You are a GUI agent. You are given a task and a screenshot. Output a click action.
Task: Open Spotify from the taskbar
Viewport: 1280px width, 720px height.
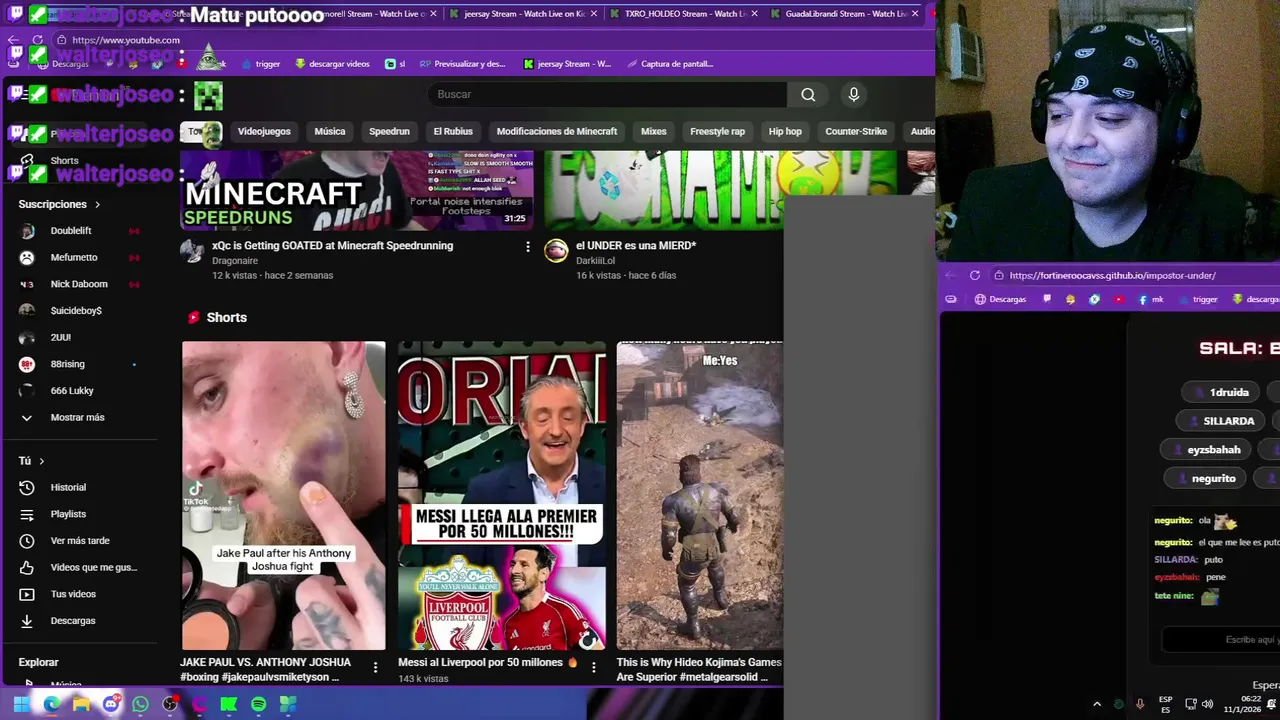[x=258, y=704]
